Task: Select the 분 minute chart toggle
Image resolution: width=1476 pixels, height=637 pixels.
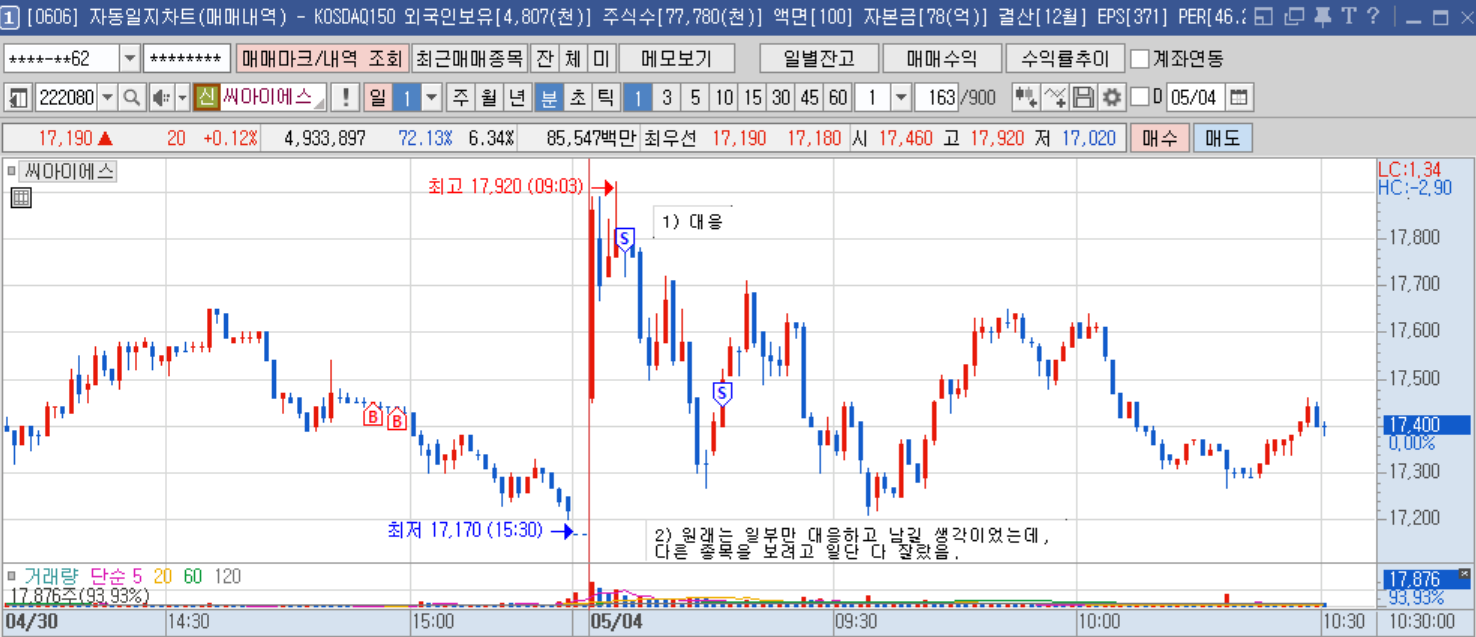Action: point(549,98)
